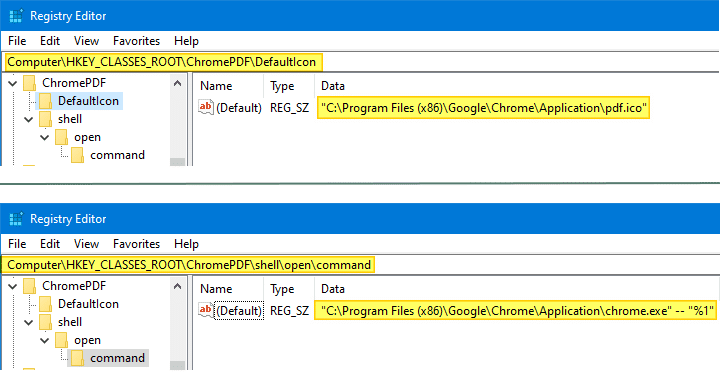Click the string value icon in top window
This screenshot has width=720, height=373.
206,107
